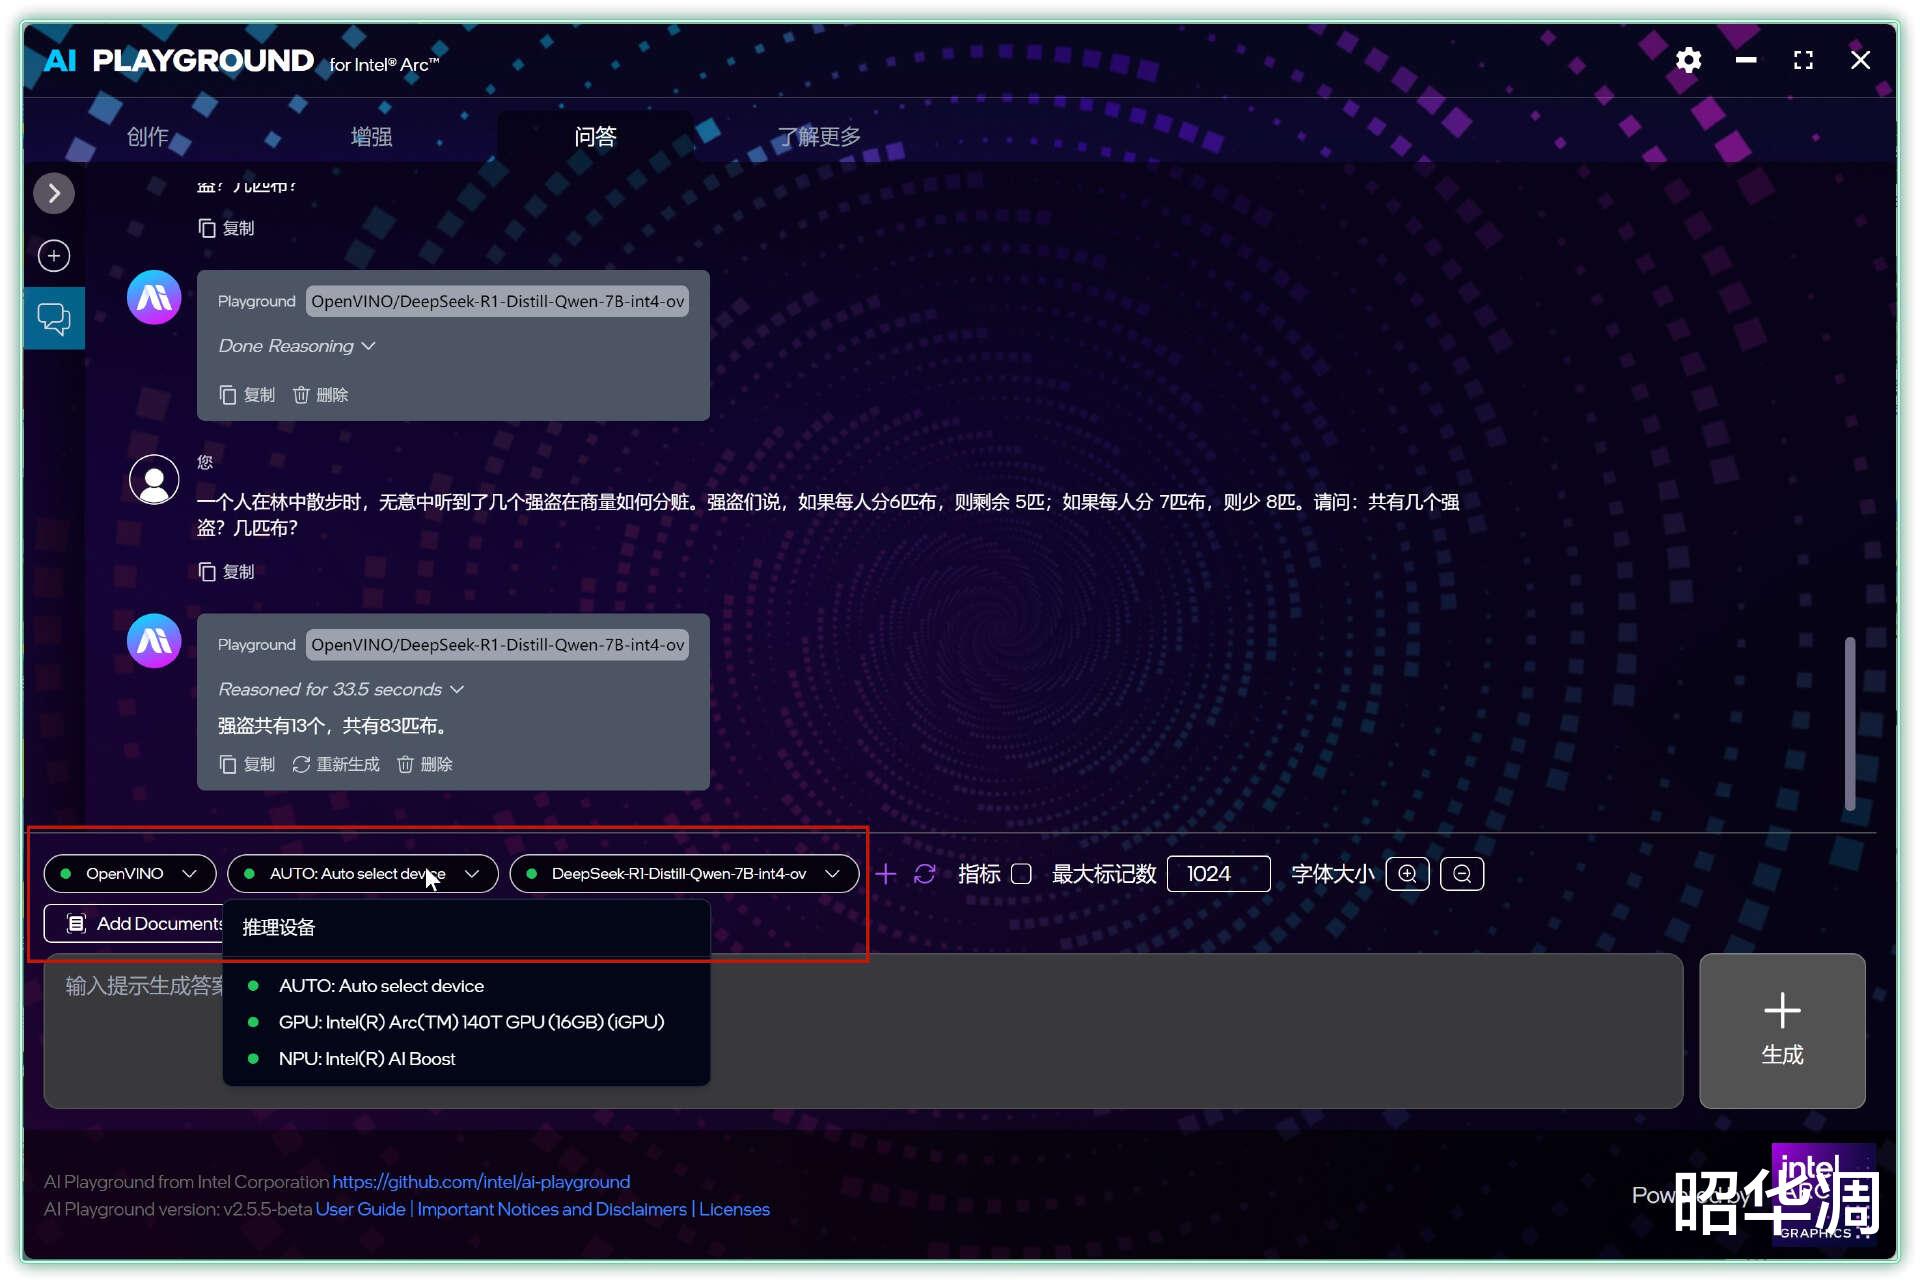
Task: Expand the left sidebar with arrow icon
Action: pyautogui.click(x=54, y=193)
